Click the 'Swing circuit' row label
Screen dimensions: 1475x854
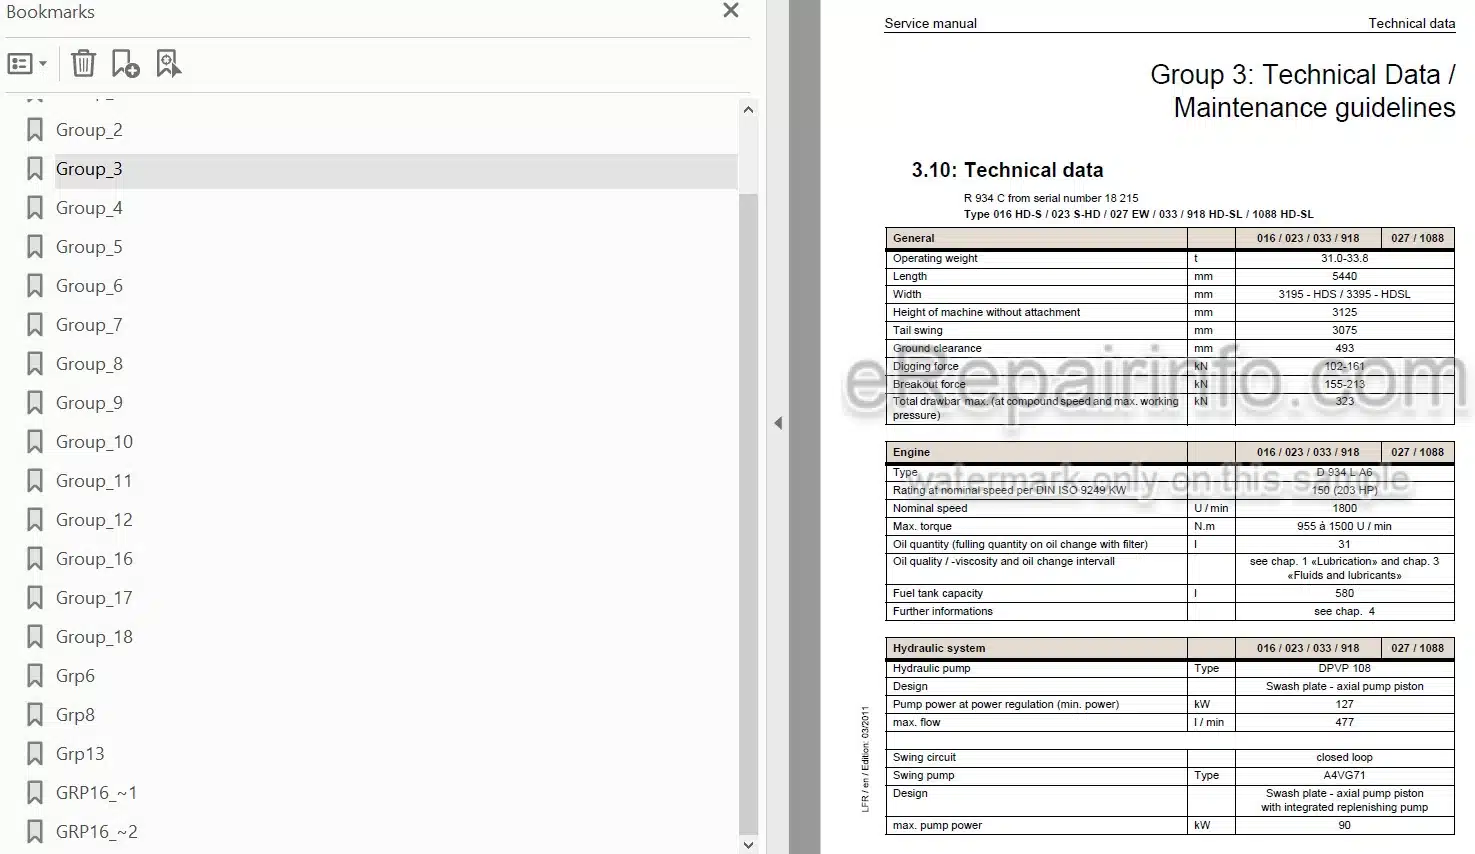pos(924,757)
